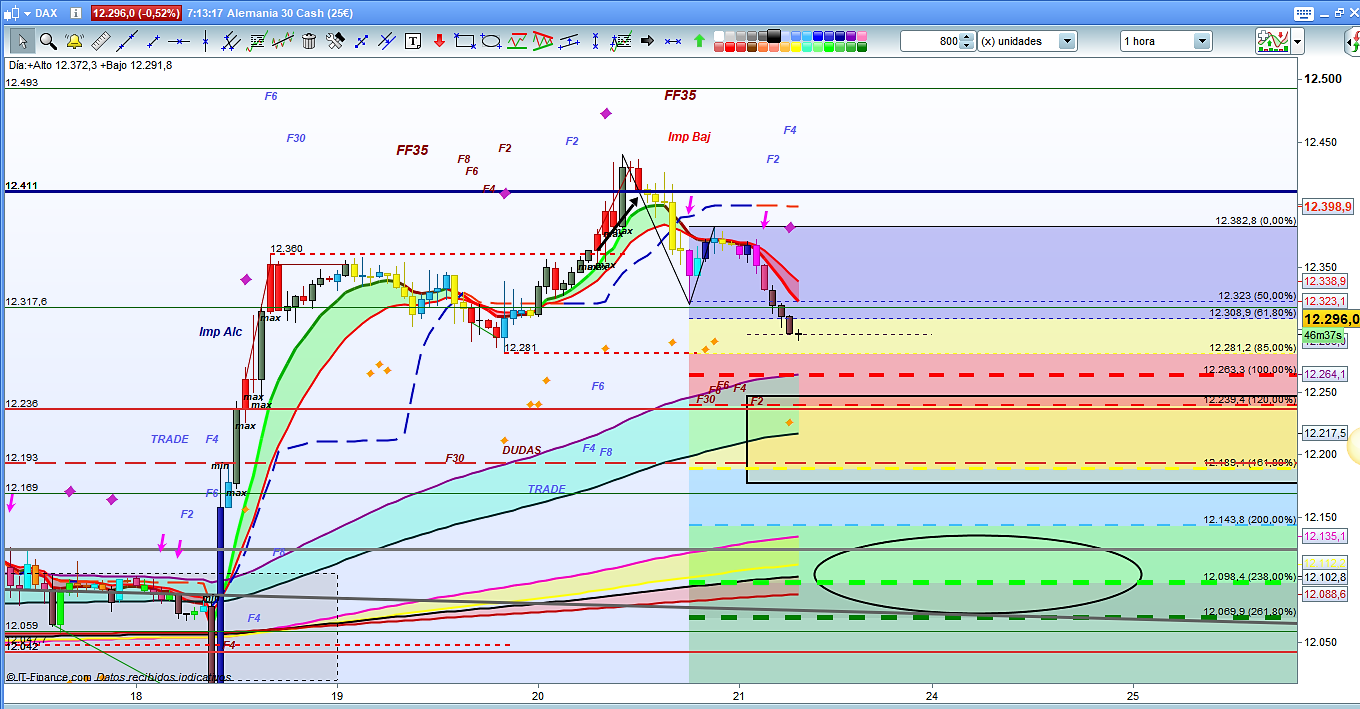
Task: Select the text annotation T tool
Action: 413,41
